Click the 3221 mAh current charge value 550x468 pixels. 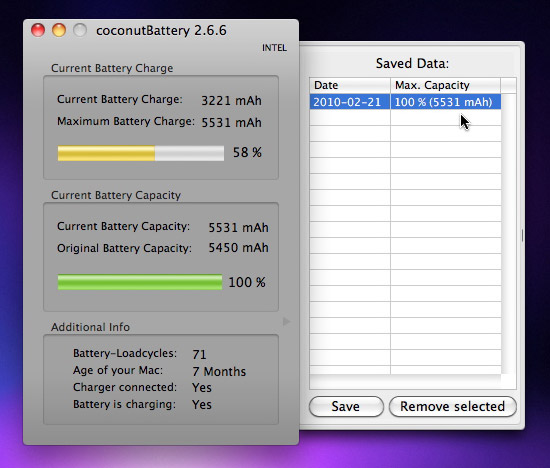(231, 101)
